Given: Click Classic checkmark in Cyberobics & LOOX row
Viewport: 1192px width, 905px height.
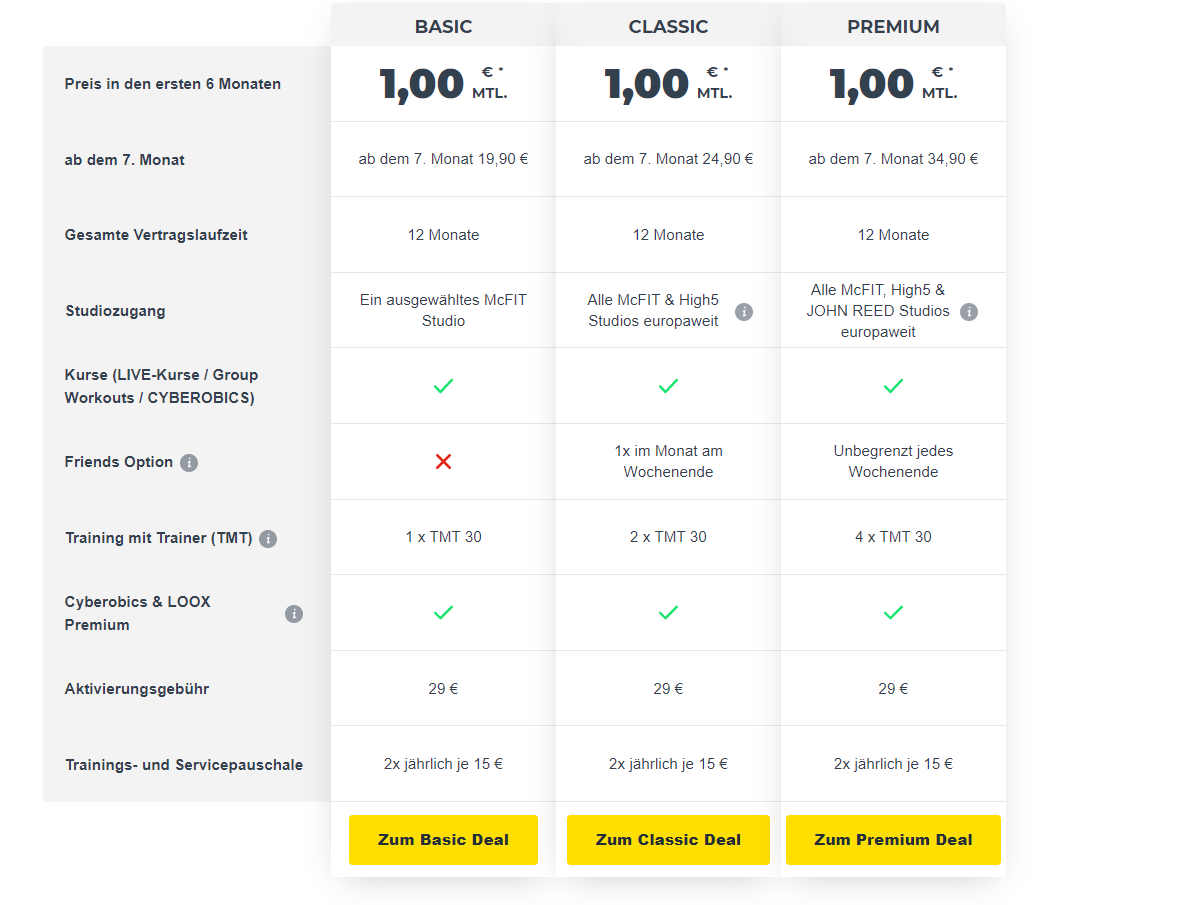Looking at the screenshot, I should click(668, 612).
